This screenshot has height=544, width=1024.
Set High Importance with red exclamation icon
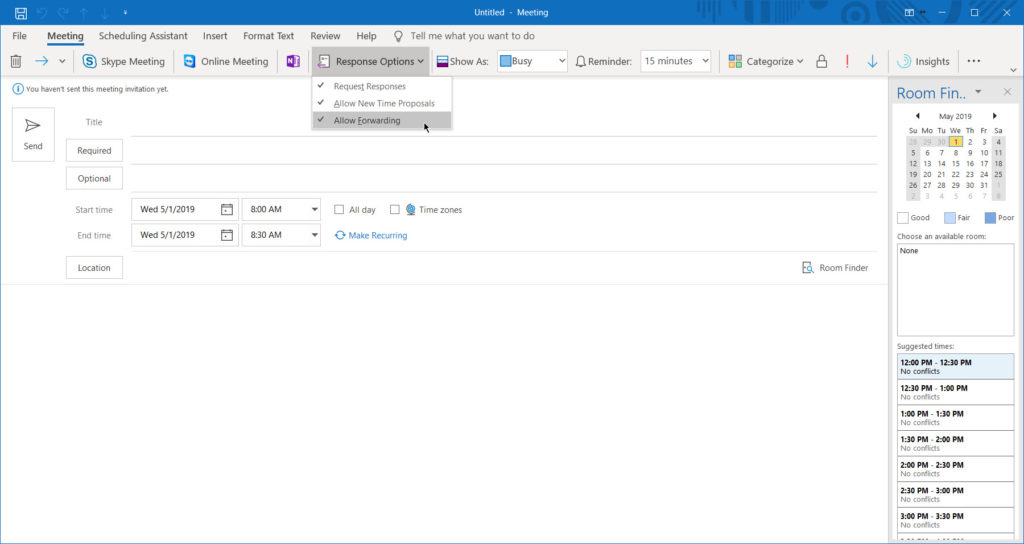pyautogui.click(x=847, y=61)
